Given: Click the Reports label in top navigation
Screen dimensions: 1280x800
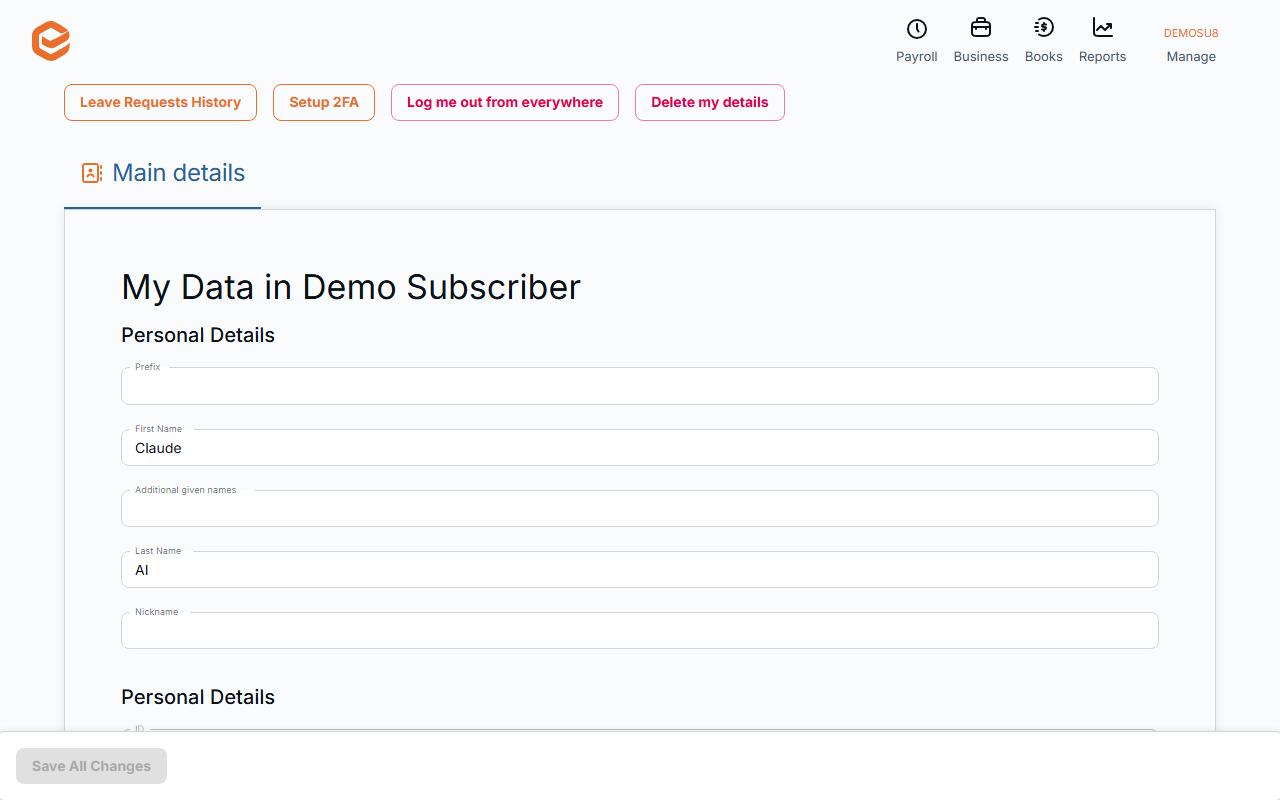Looking at the screenshot, I should tap(1102, 57).
